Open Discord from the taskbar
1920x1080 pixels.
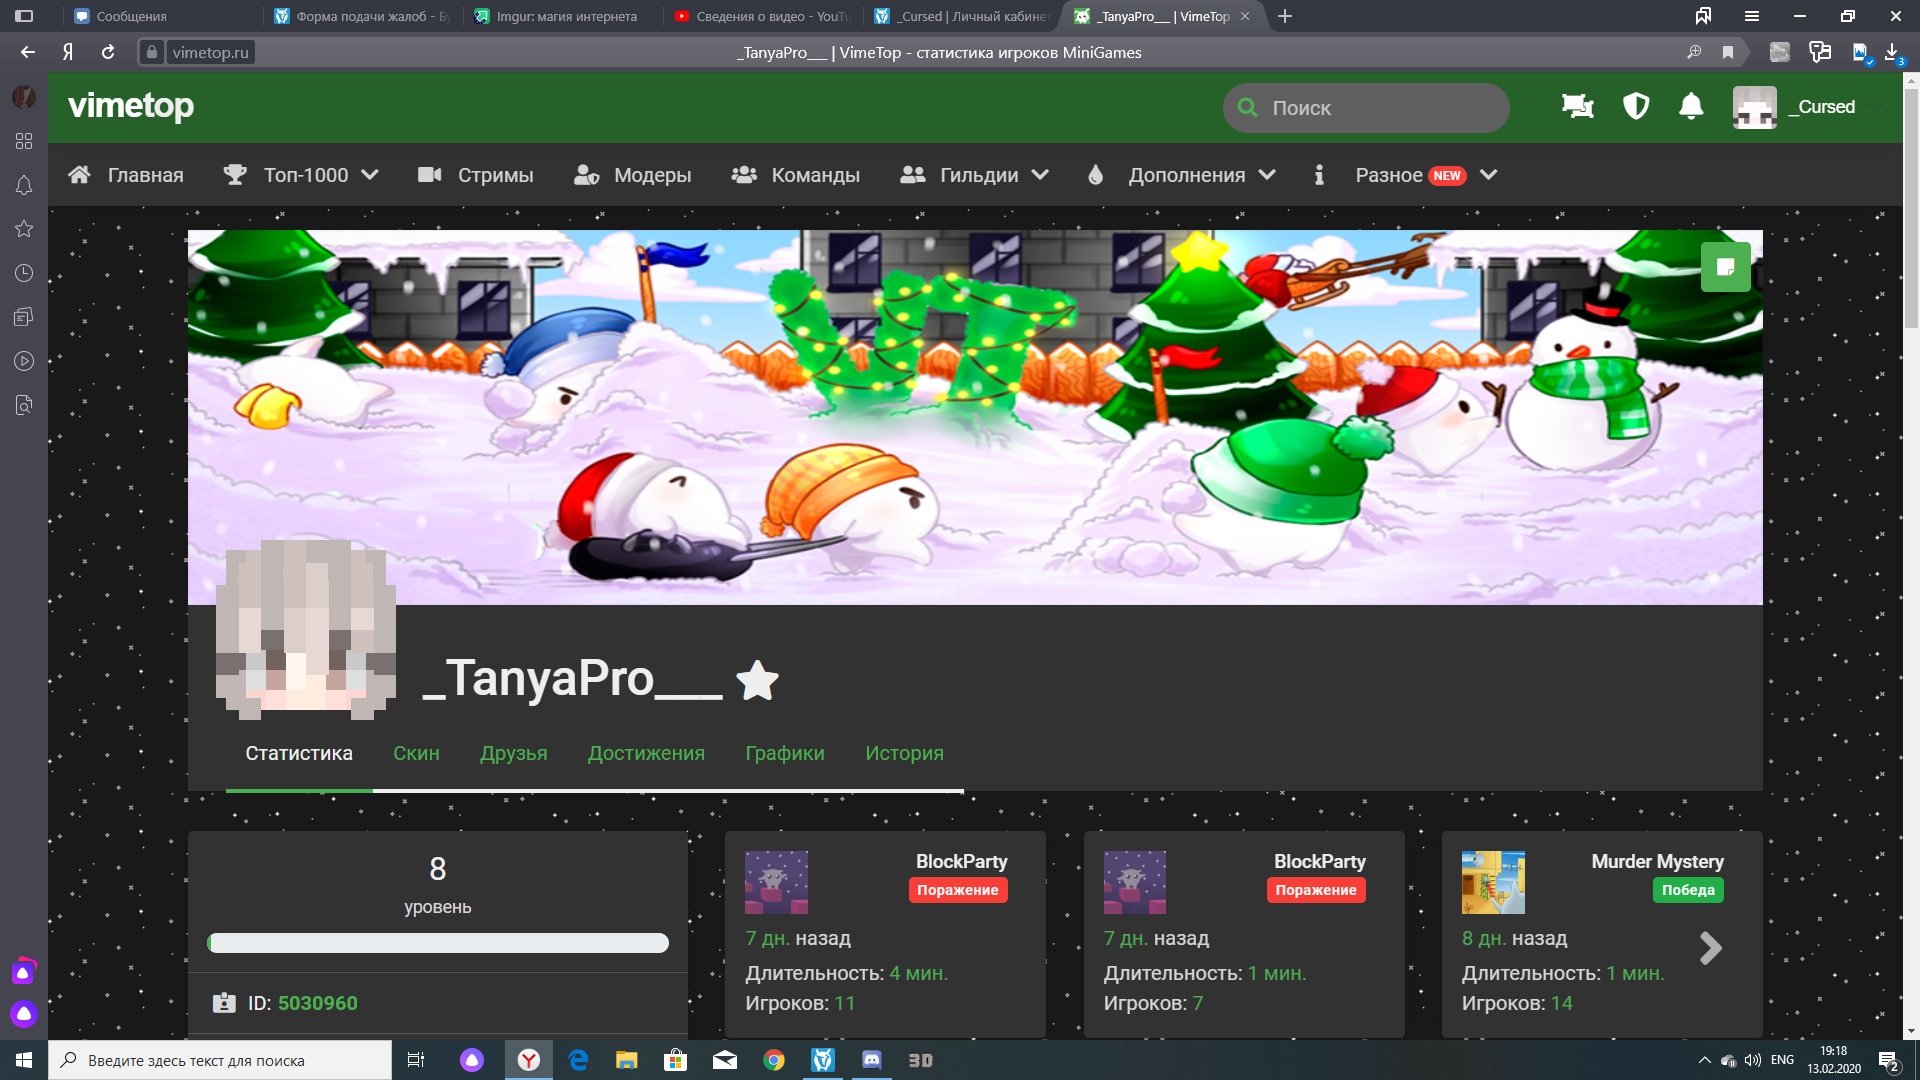point(871,1060)
